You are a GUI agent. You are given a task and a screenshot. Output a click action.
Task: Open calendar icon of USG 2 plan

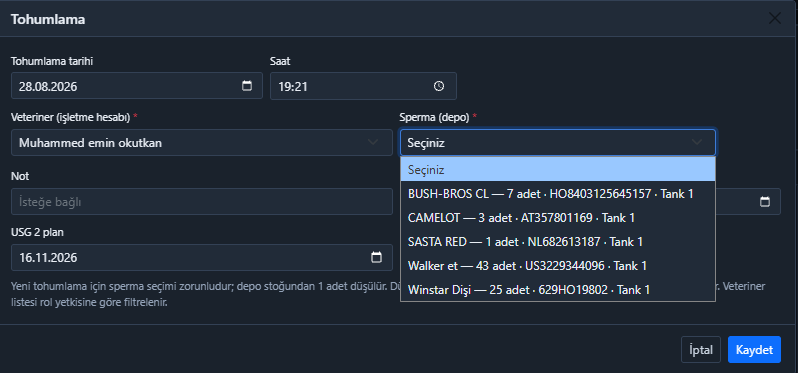coord(376,257)
